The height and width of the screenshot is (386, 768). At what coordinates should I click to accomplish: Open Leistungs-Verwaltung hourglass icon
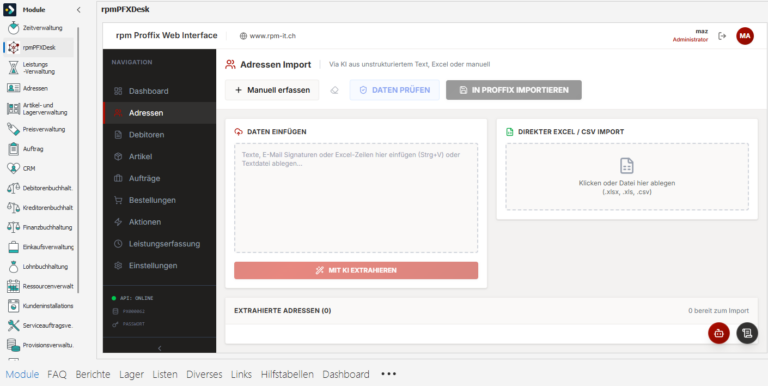tap(13, 68)
